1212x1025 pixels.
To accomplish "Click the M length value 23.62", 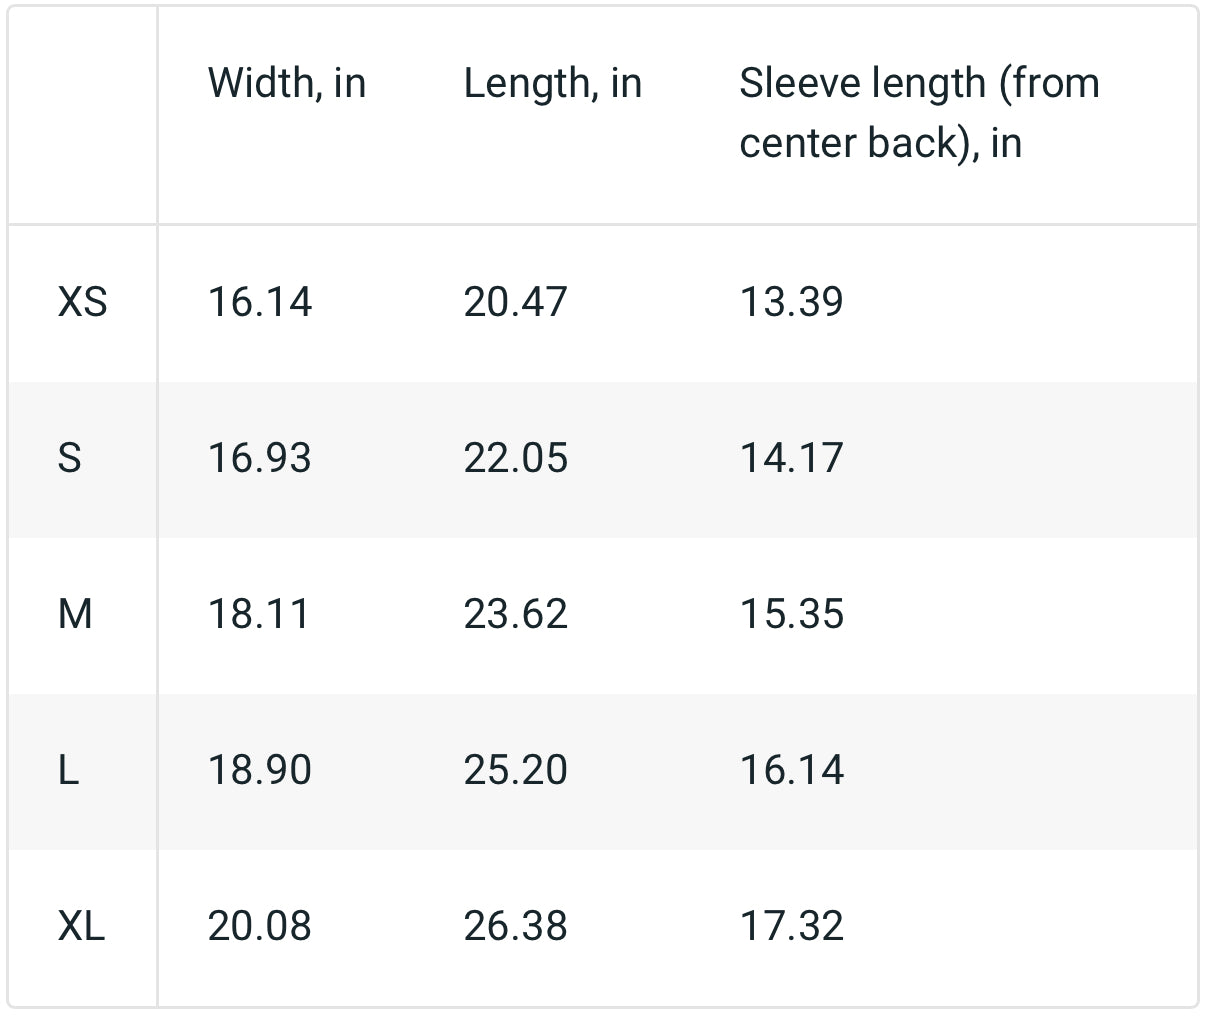I will click(515, 614).
